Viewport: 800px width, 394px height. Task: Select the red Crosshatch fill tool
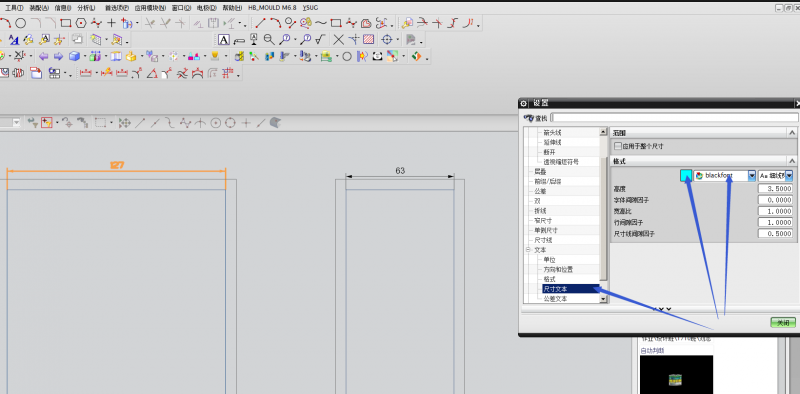coord(368,39)
